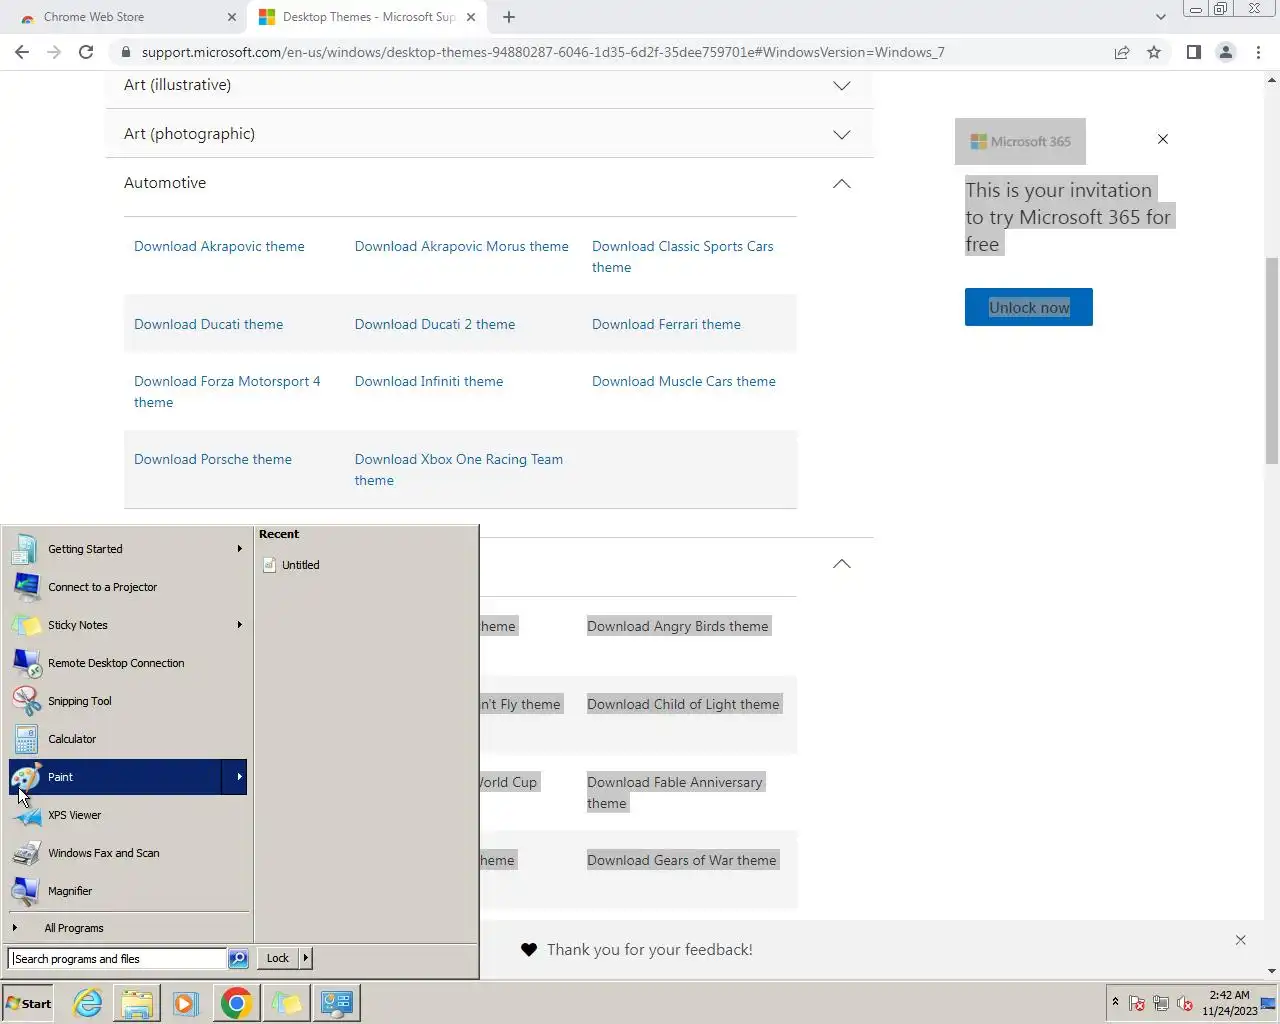Screen dimensions: 1280x1024
Task: Click the Chrome address bar URL
Action: tap(543, 52)
